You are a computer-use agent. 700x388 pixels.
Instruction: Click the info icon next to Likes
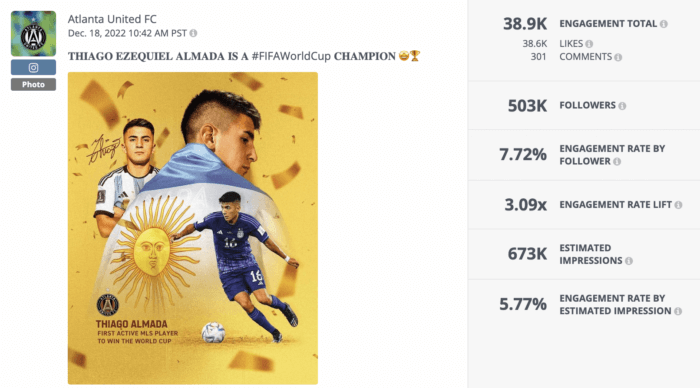[x=589, y=44]
